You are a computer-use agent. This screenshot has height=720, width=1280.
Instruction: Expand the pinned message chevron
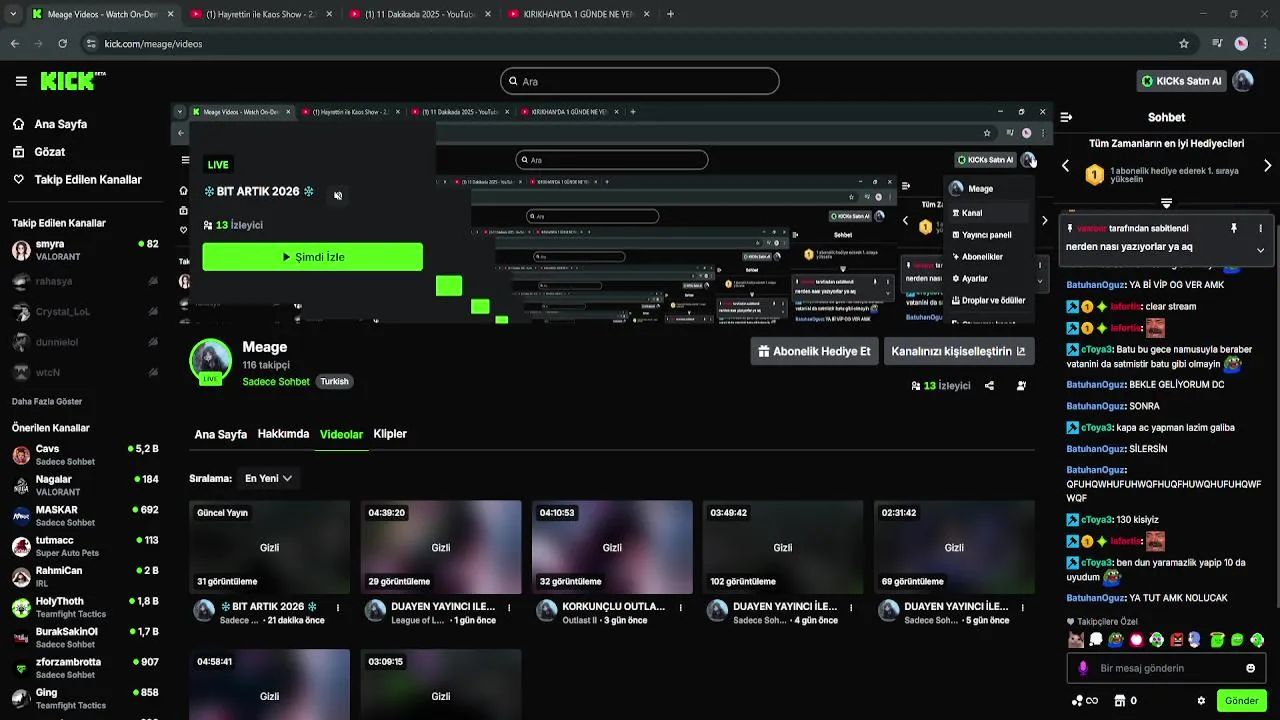tap(1260, 250)
